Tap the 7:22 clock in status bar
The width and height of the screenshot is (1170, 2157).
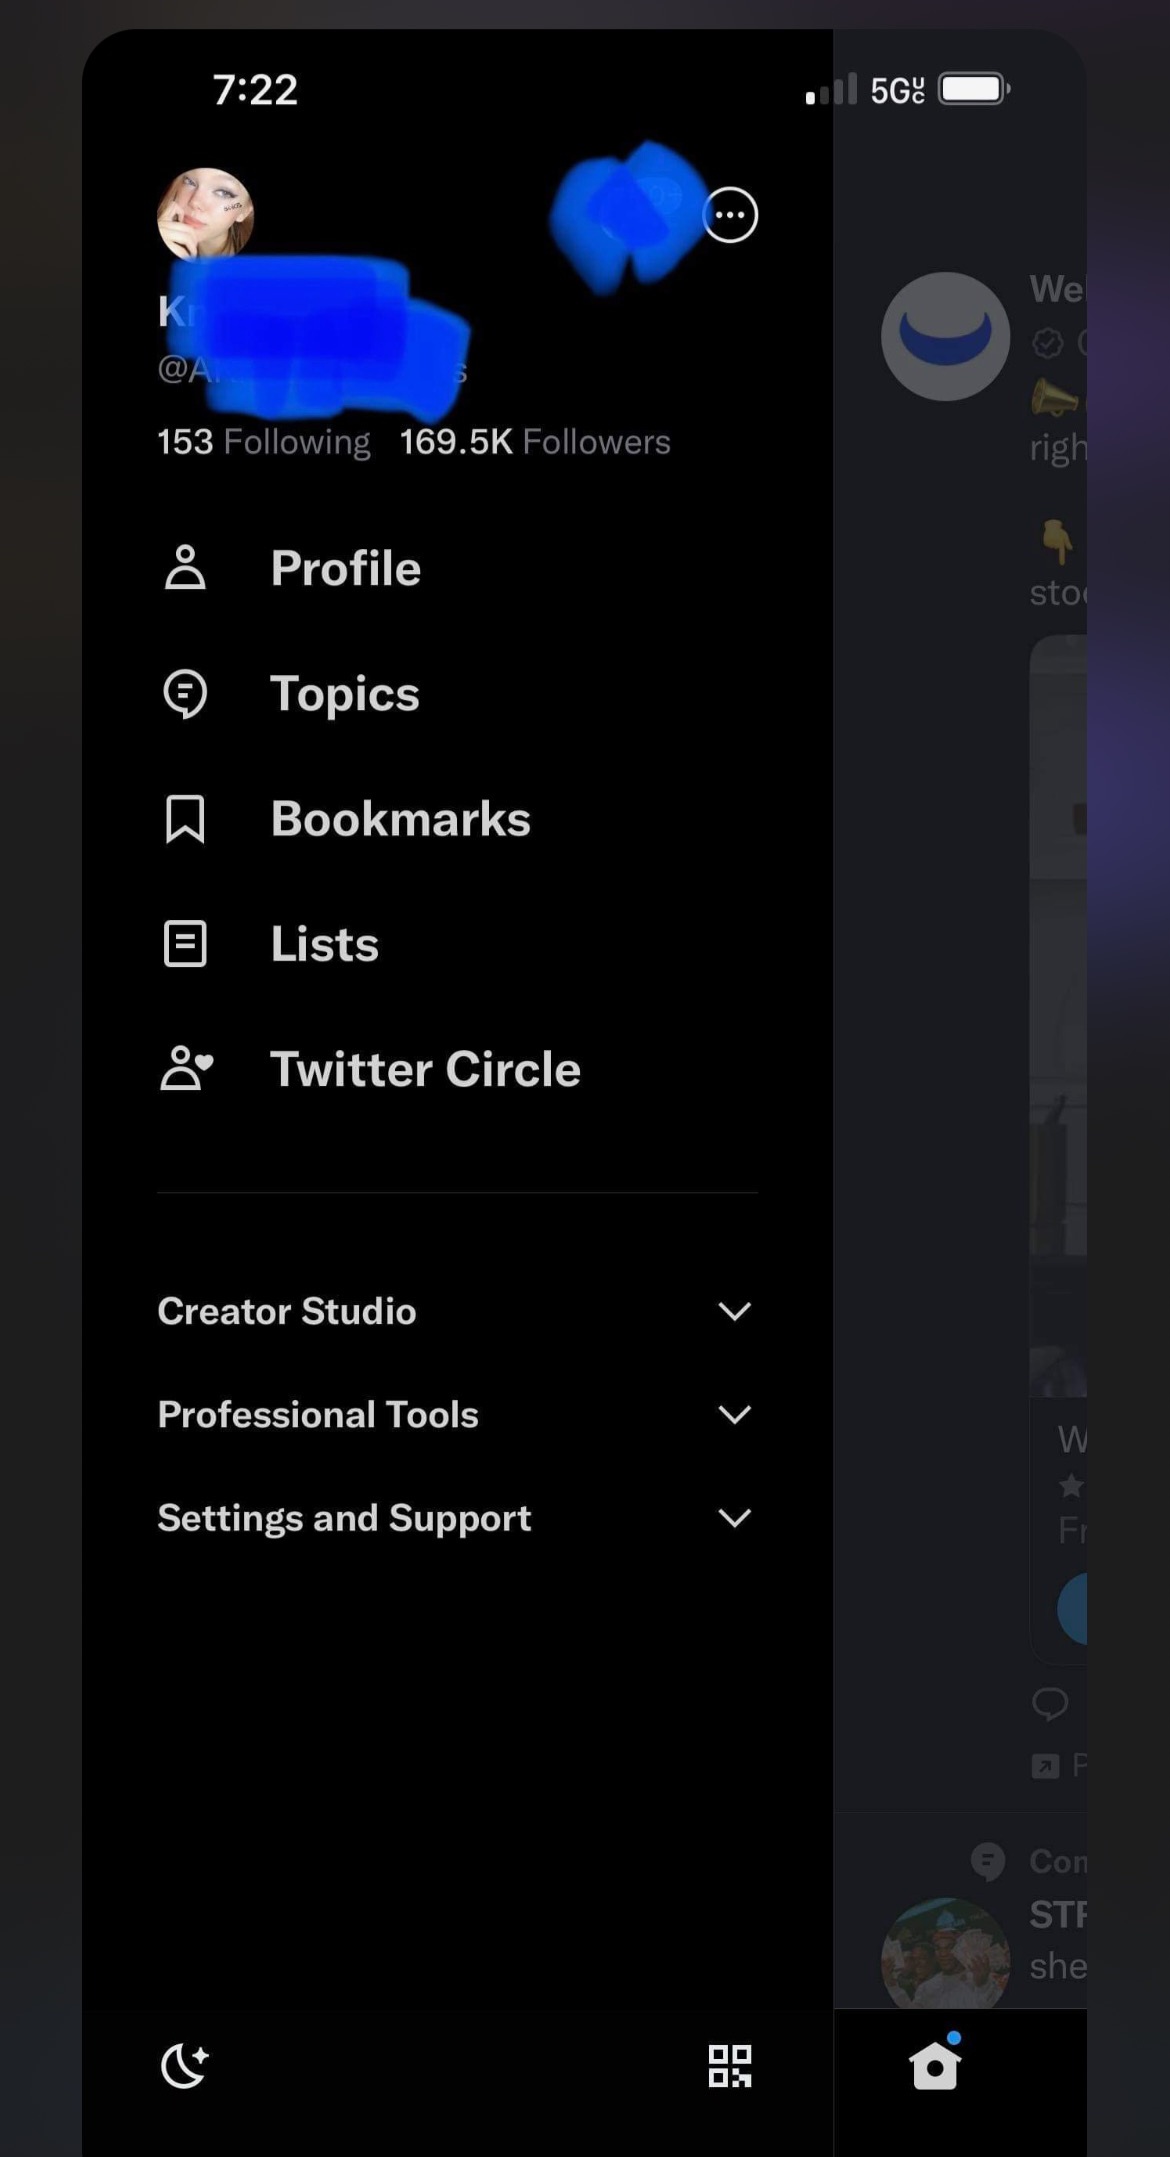coord(255,90)
